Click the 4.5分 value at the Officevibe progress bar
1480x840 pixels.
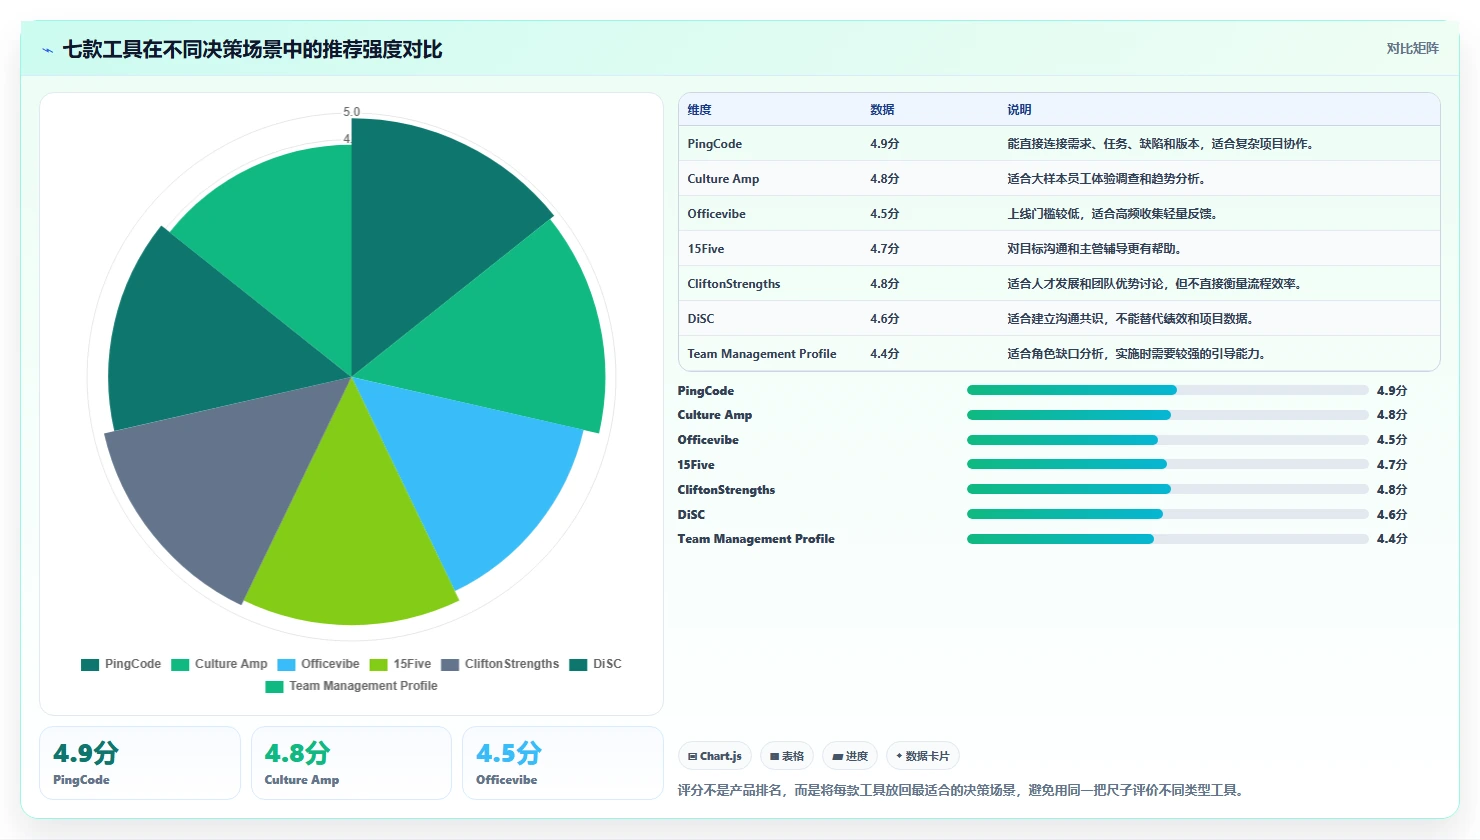point(1392,440)
